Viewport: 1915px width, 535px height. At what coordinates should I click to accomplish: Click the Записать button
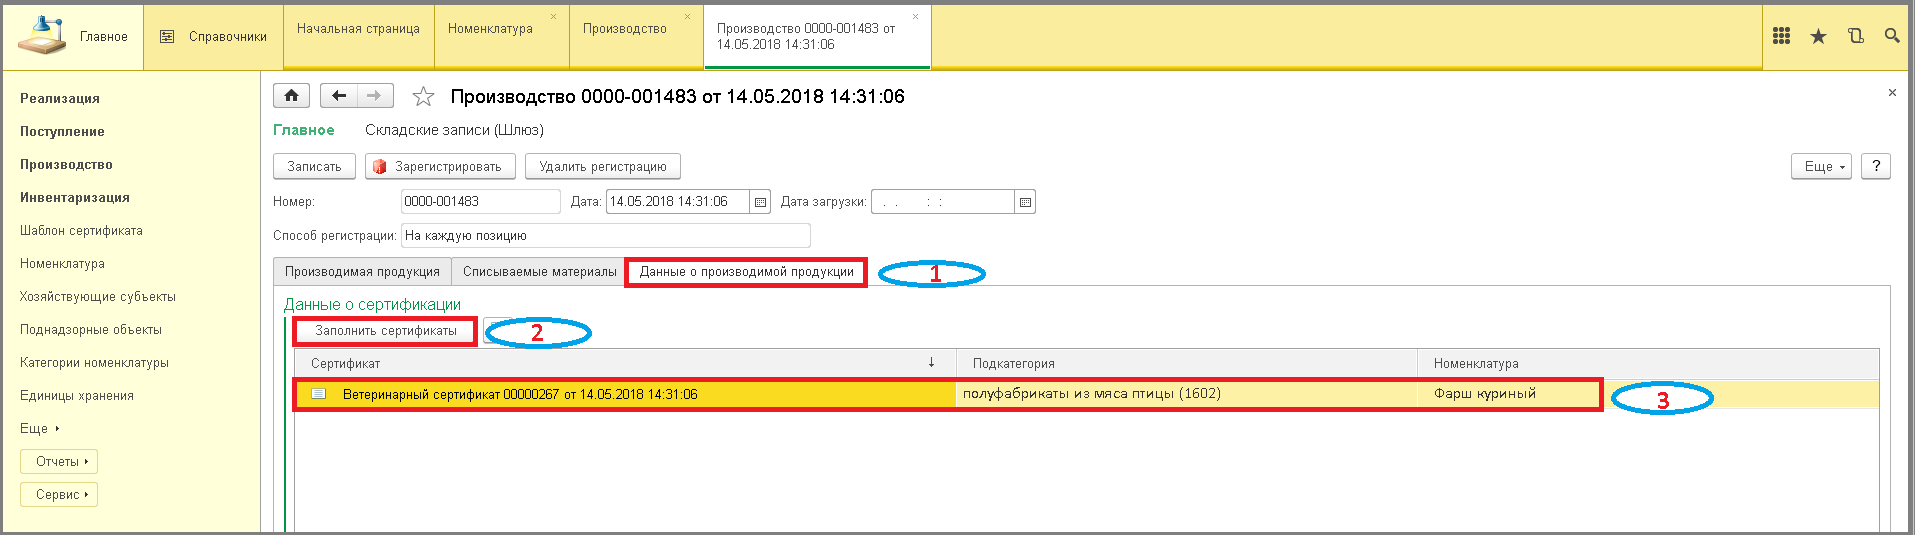click(314, 166)
